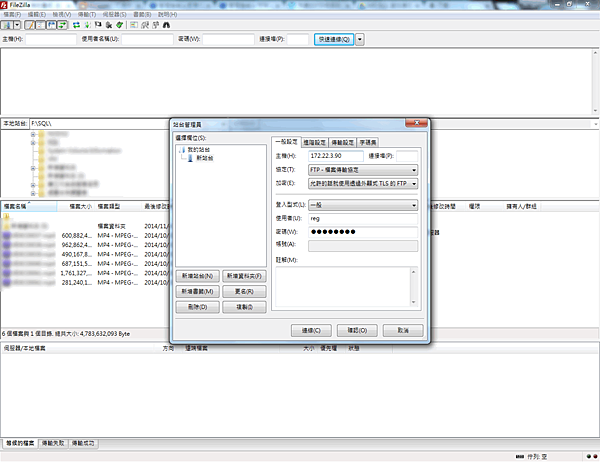Expand the first folder in local tree
This screenshot has height=462, width=600.
click(33, 136)
